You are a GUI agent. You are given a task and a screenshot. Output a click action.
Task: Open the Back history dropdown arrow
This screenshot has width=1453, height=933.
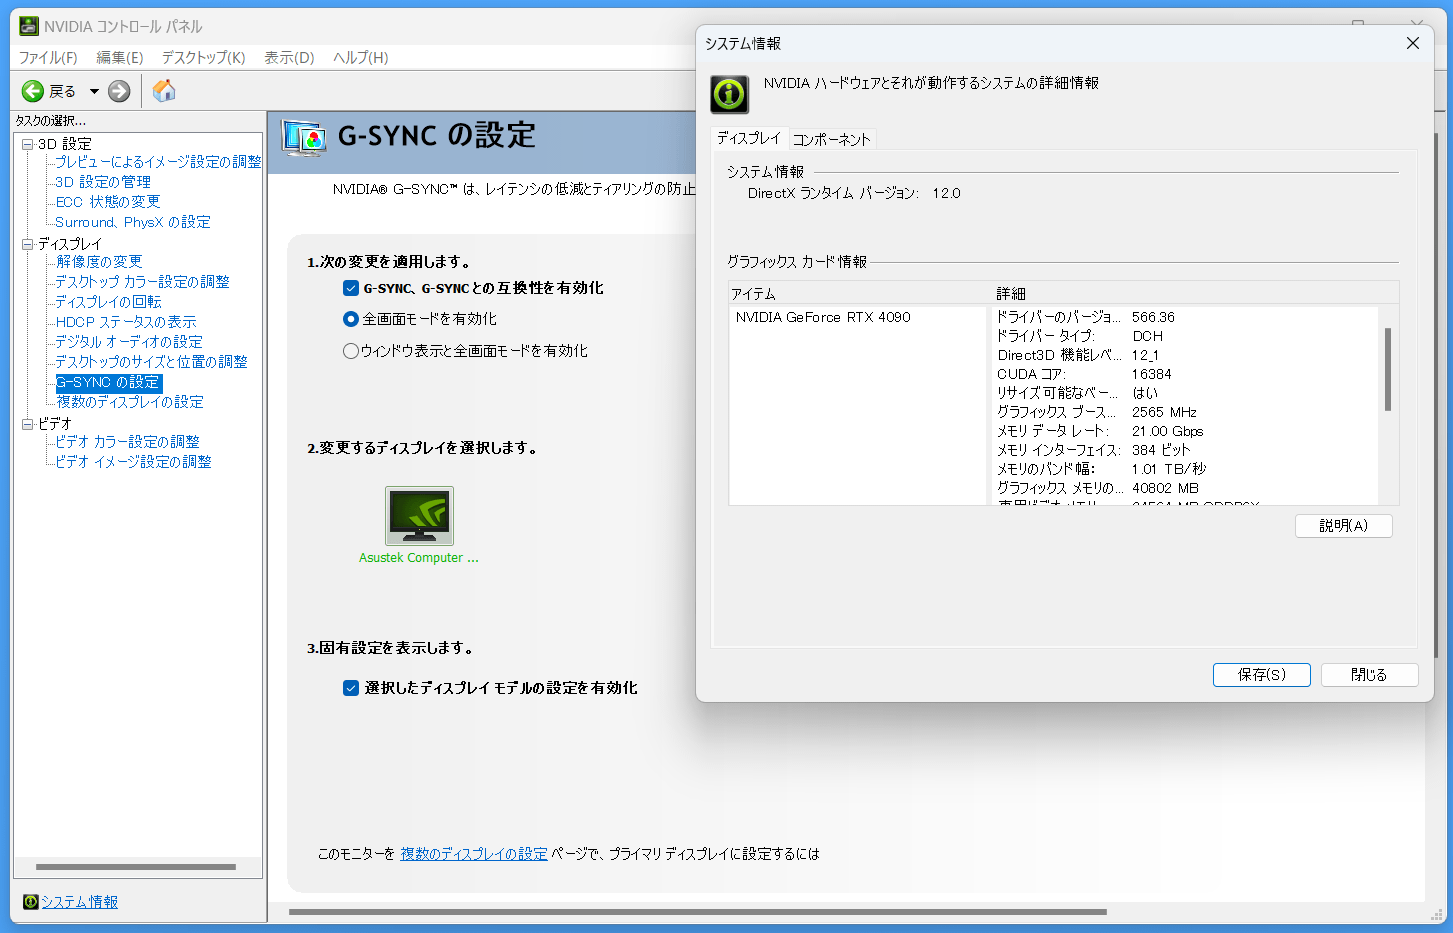coord(94,91)
